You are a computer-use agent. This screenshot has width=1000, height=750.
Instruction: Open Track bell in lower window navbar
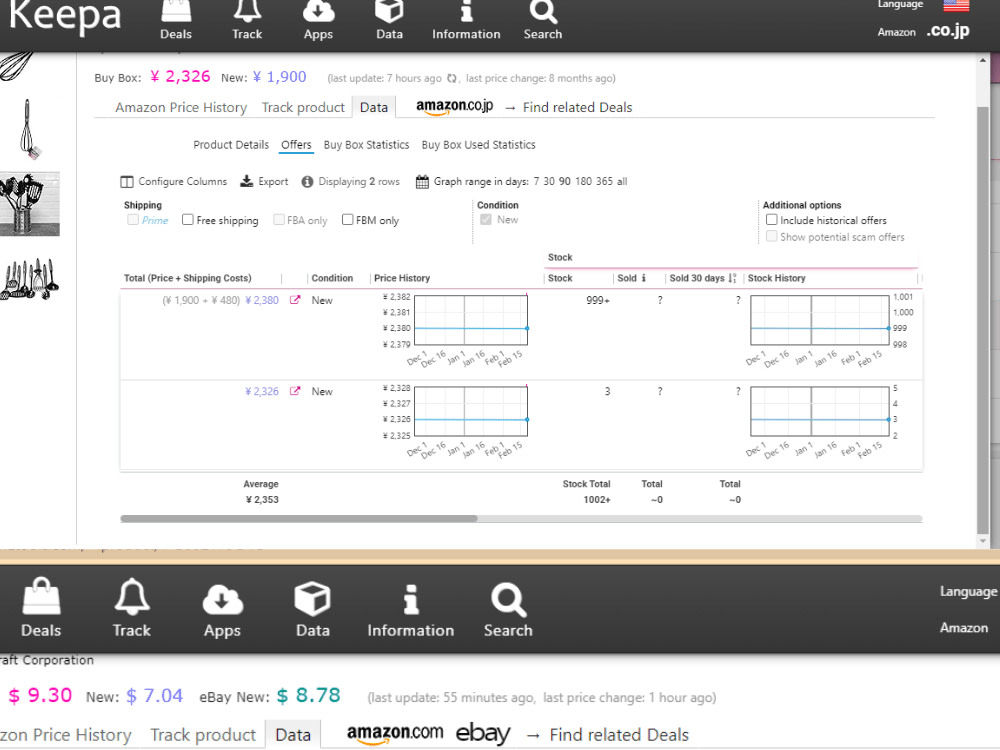click(132, 607)
